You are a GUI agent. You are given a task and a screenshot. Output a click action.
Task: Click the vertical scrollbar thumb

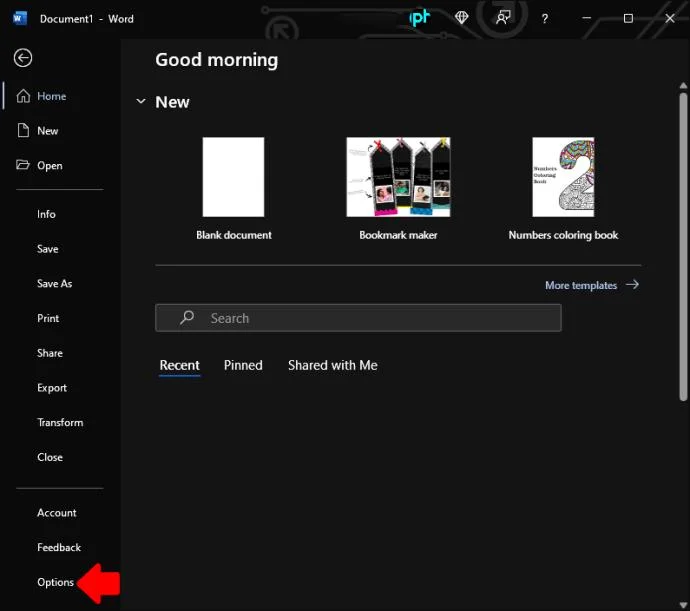[683, 247]
